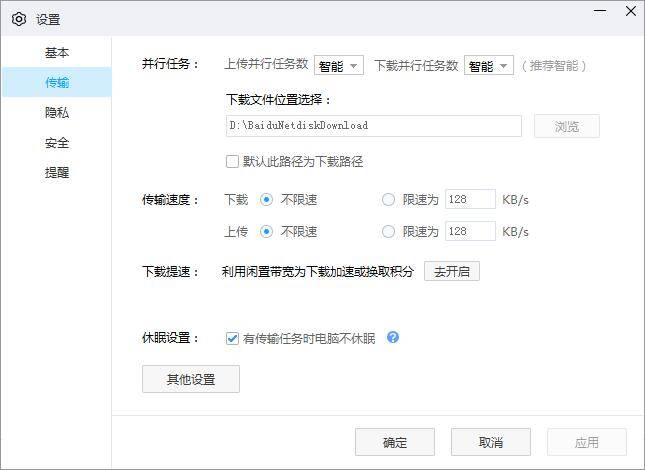Open 上传并行任务数 dropdown

(339, 66)
